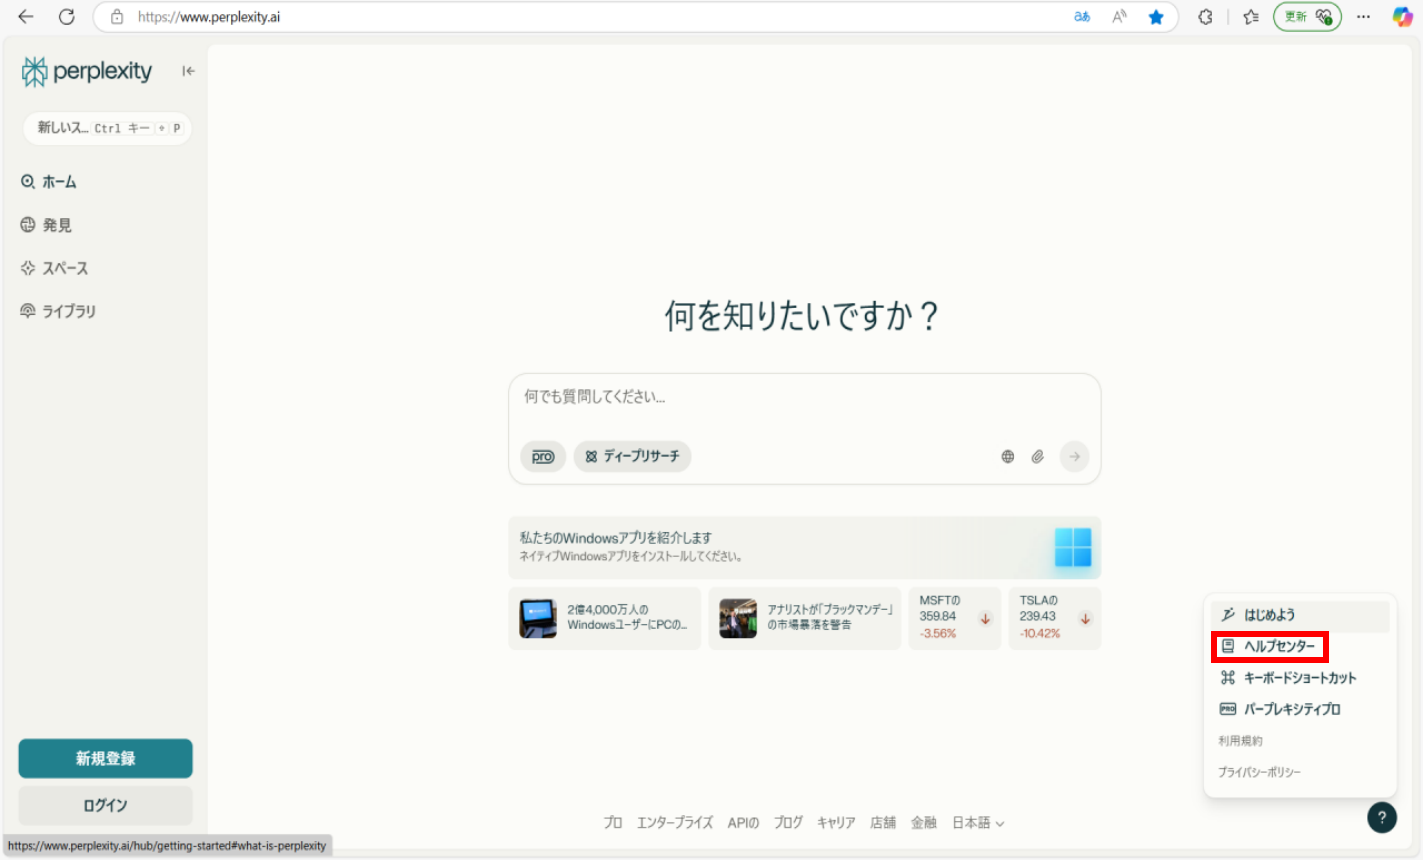Click the read aloud icon

[x=1119, y=17]
